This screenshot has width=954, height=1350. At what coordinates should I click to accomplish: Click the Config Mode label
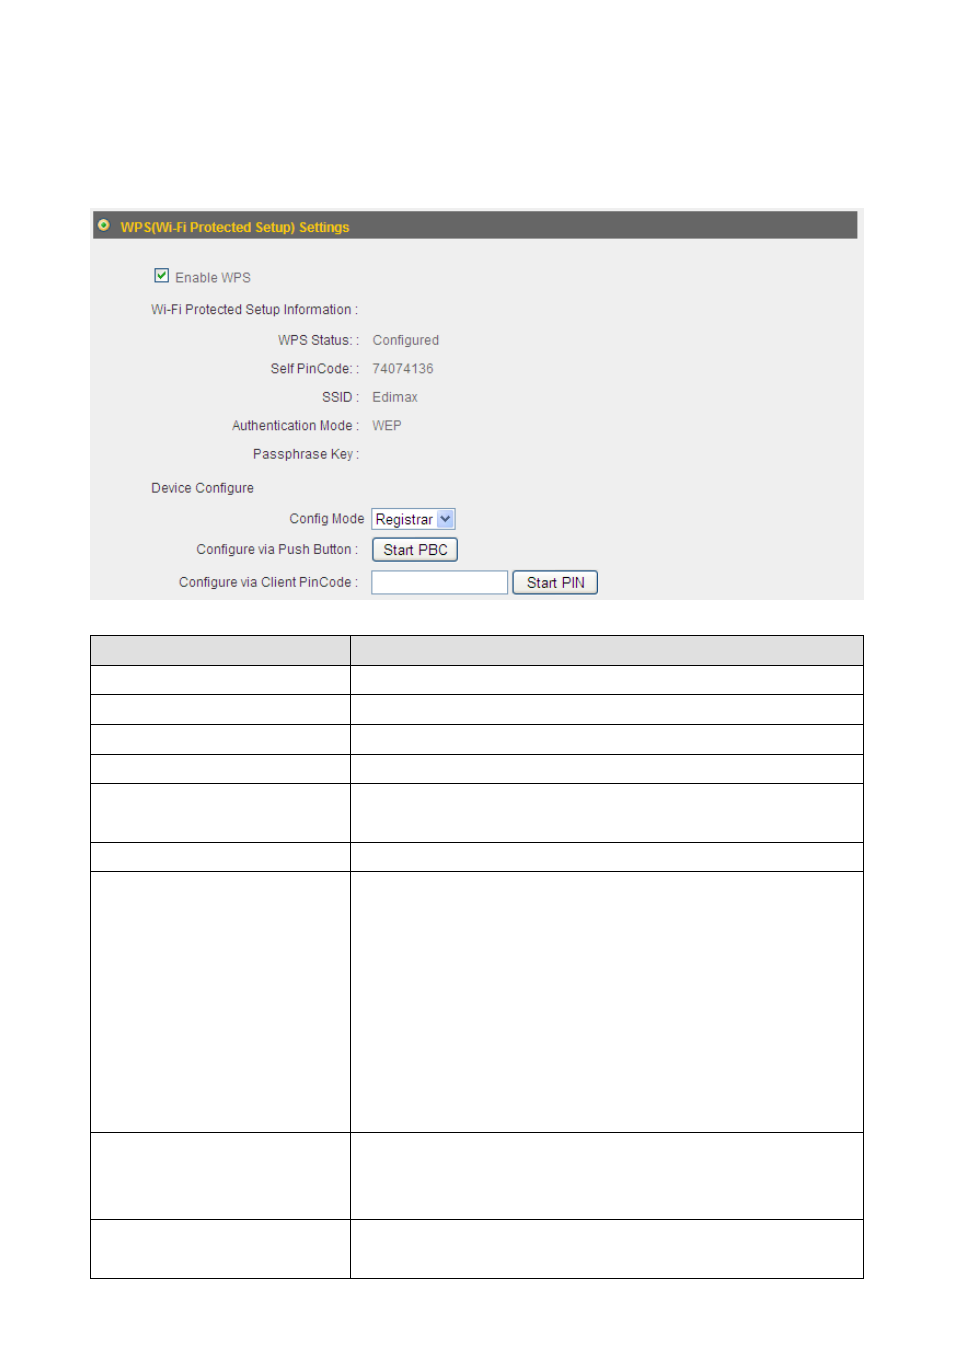coord(327,519)
